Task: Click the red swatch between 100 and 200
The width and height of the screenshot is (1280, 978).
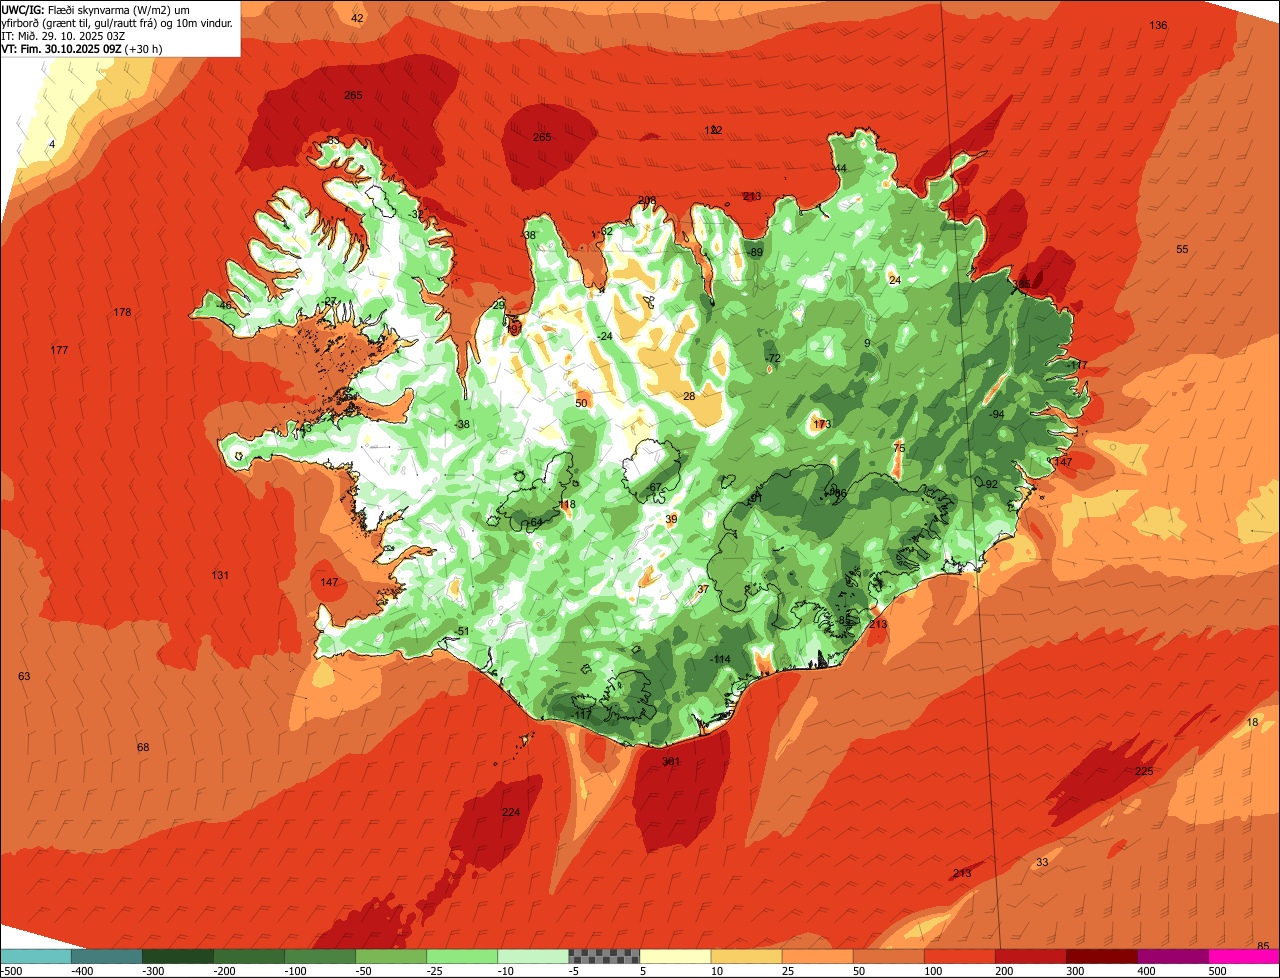Action: (x=959, y=956)
